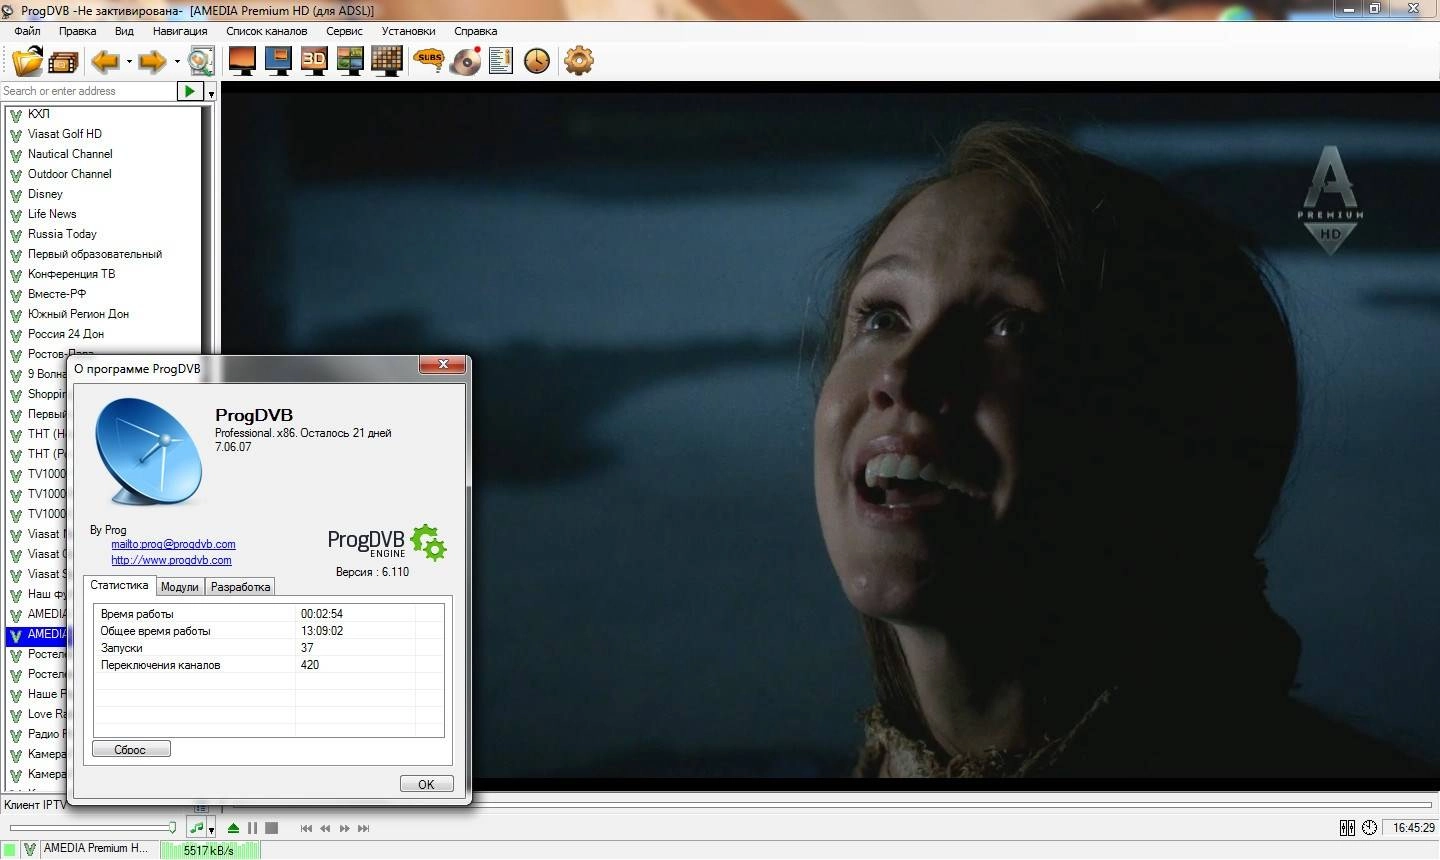This screenshot has height=860, width=1440.
Task: Click the Время работы value 00:02:54
Action: (322, 614)
